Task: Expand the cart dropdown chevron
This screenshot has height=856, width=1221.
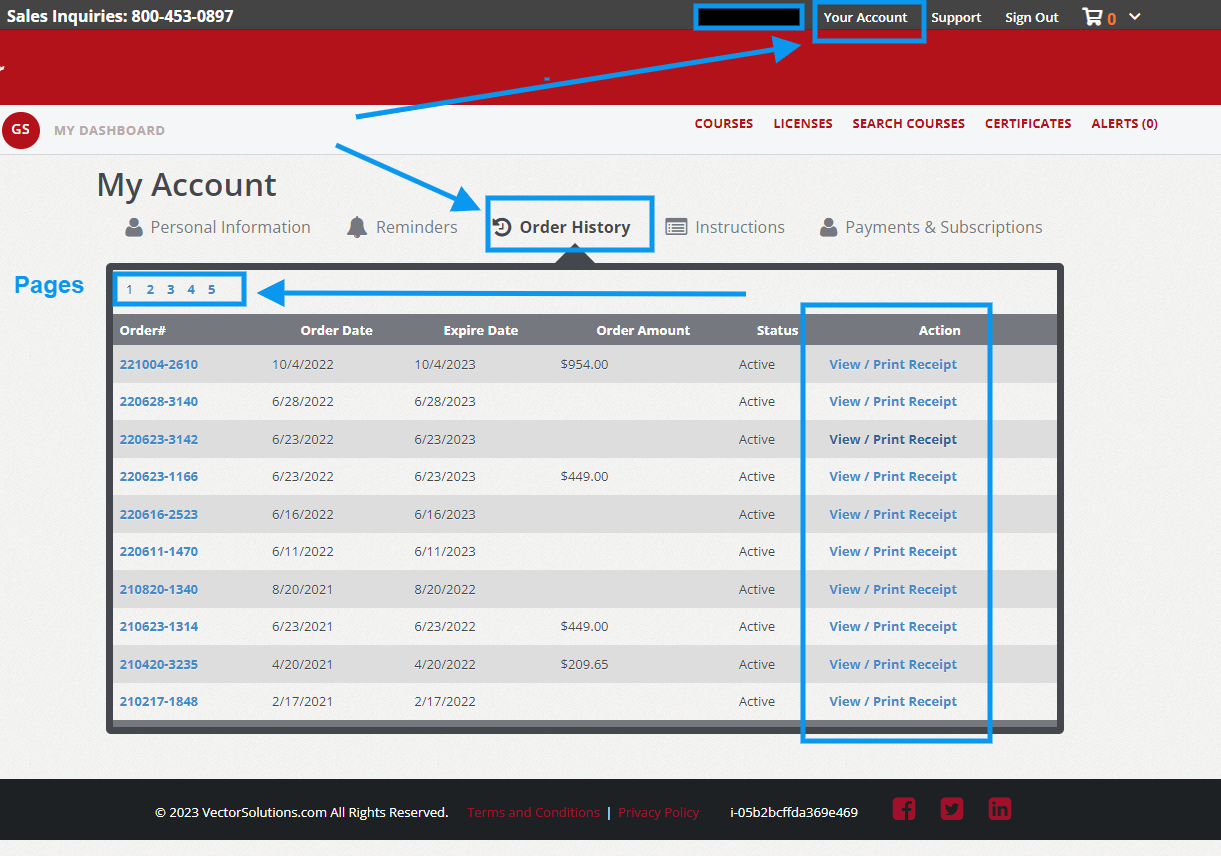Action: point(1133,16)
